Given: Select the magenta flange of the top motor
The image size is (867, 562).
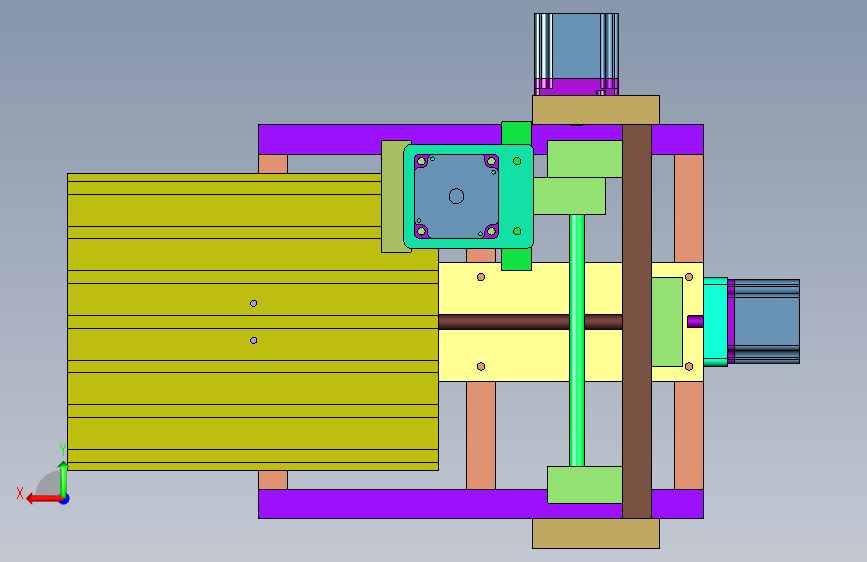Looking at the screenshot, I should pyautogui.click(x=576, y=87).
